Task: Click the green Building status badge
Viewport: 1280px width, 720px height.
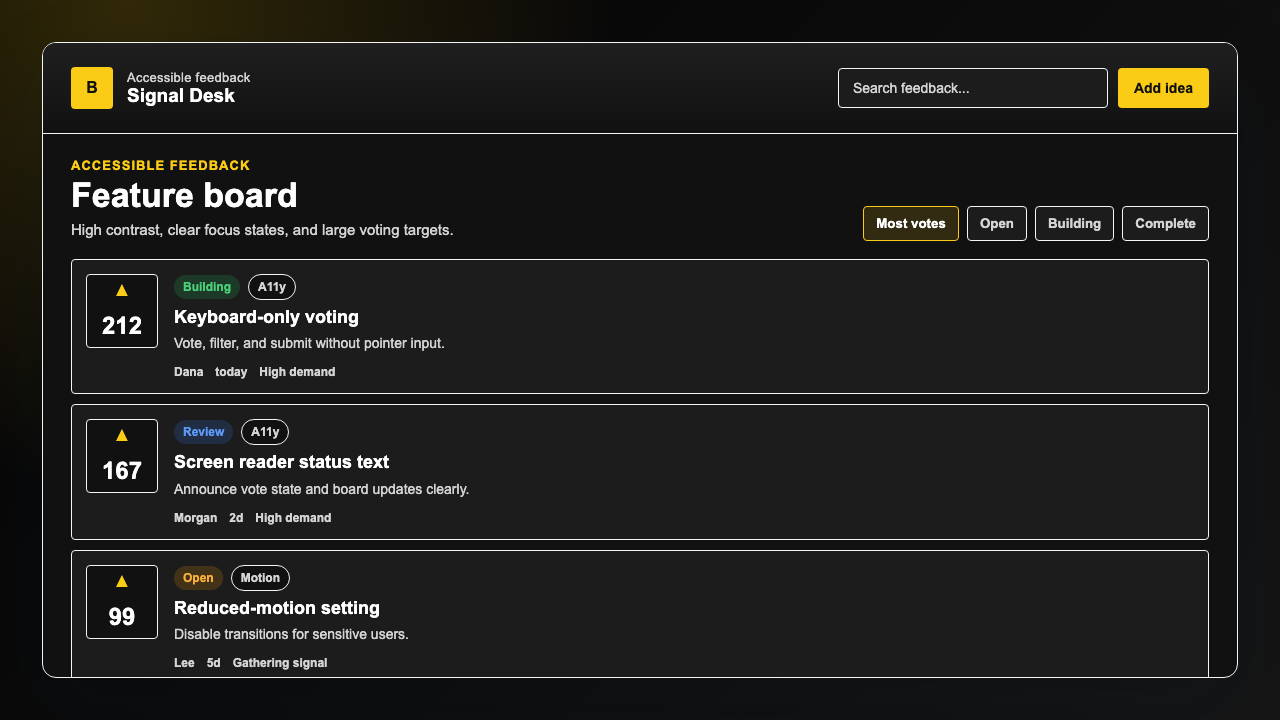Action: (x=207, y=287)
